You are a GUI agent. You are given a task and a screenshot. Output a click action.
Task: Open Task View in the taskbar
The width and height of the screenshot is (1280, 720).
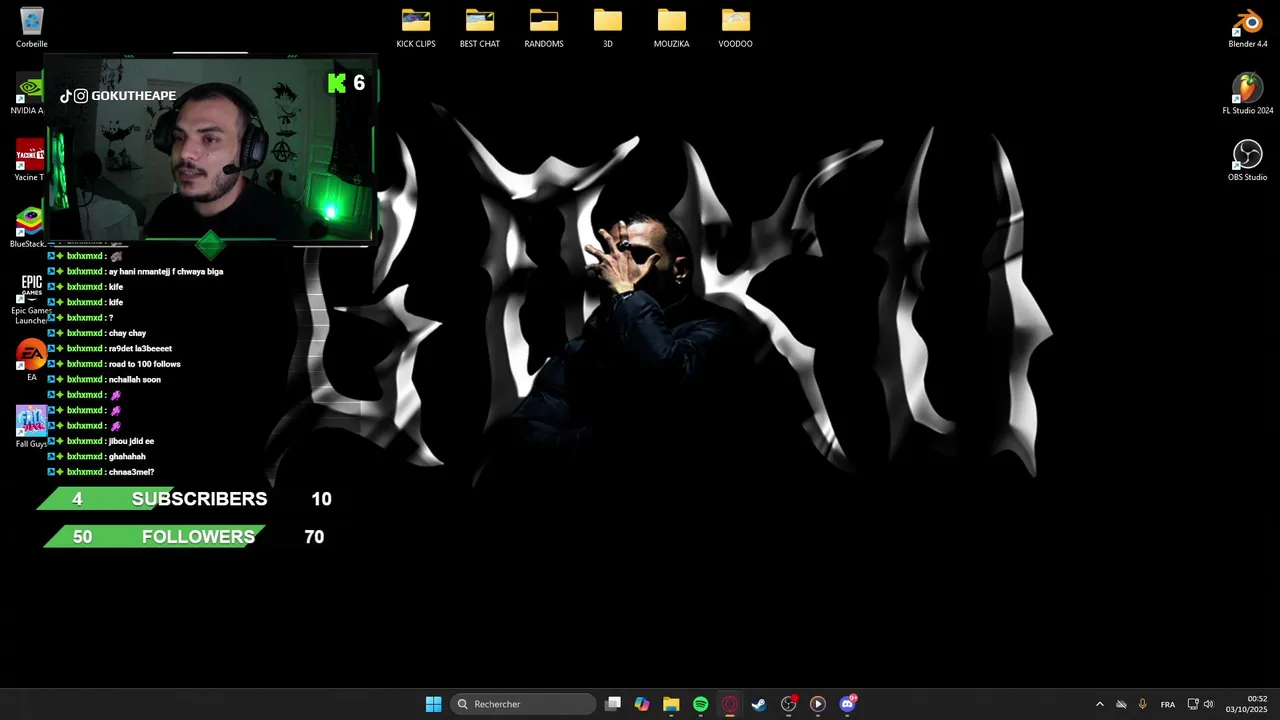point(613,704)
